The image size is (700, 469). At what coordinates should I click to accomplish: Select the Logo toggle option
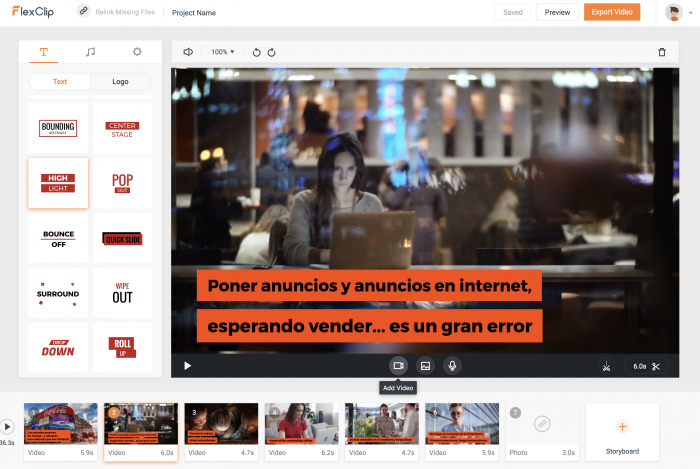[121, 82]
